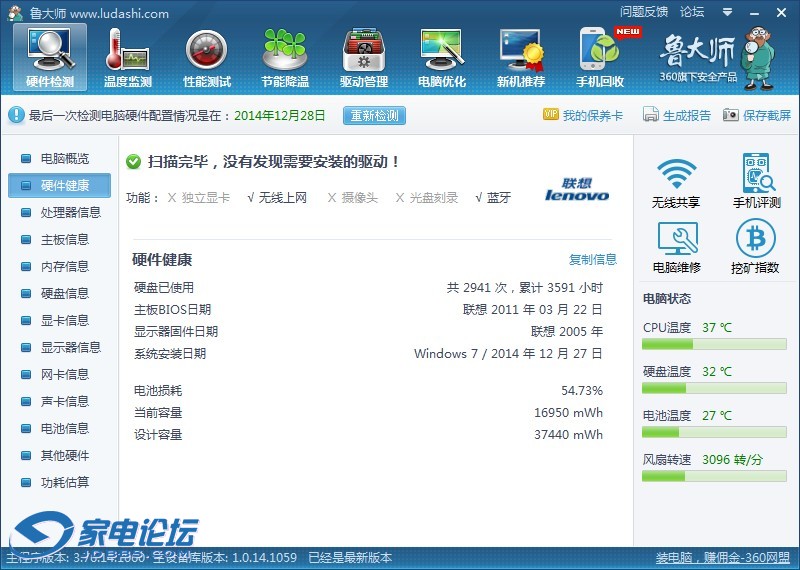Select 硬件健康 in the sidebar
This screenshot has width=800, height=570.
(x=59, y=185)
